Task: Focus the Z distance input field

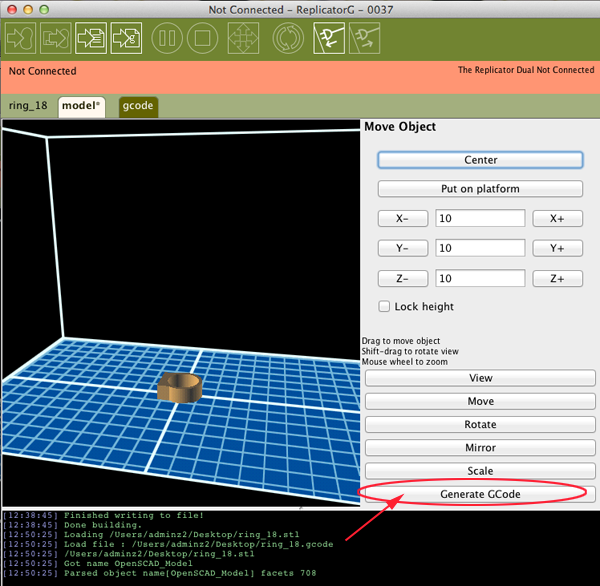Action: pyautogui.click(x=480, y=278)
